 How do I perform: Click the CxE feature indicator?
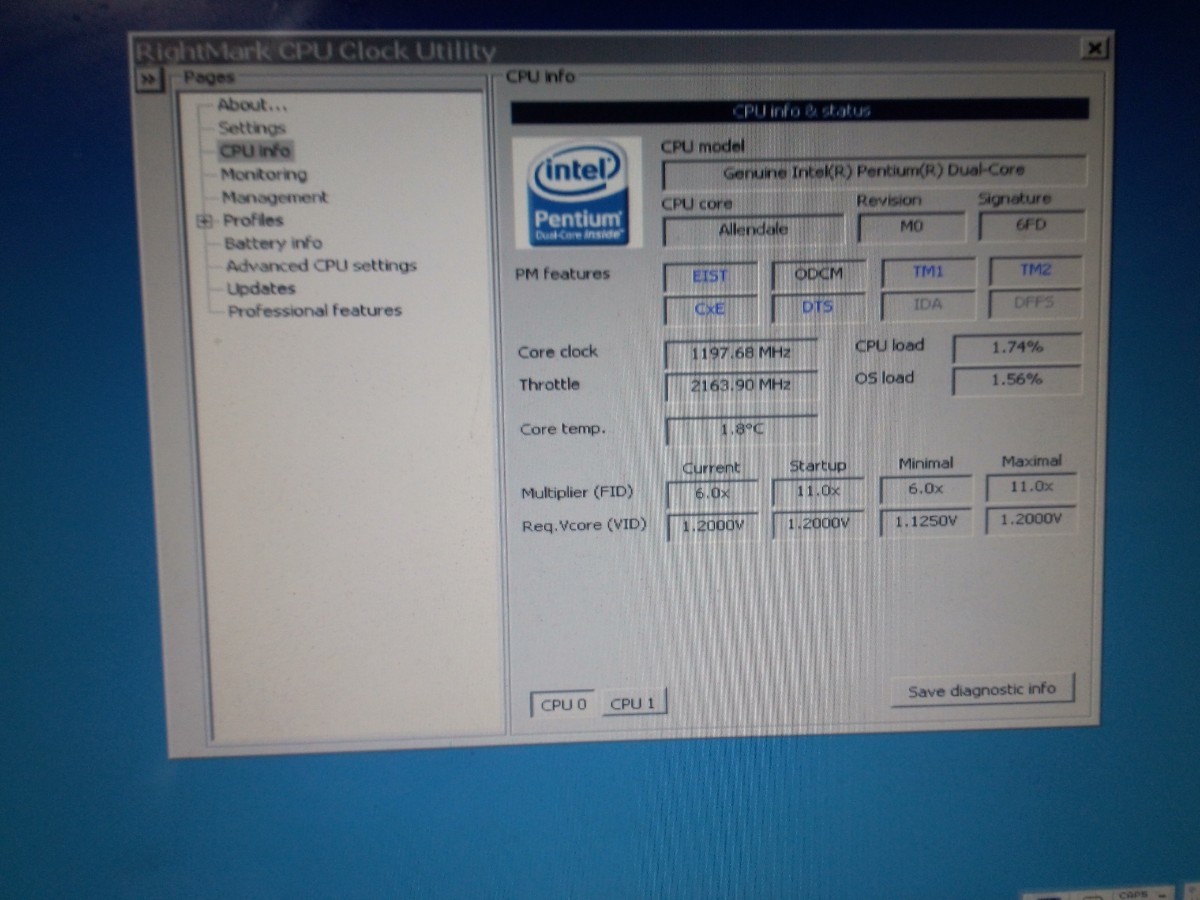click(x=710, y=309)
